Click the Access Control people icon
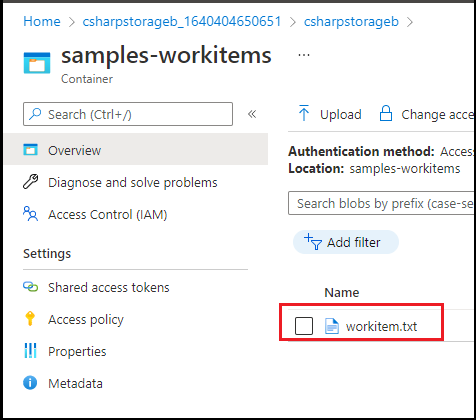The image size is (476, 420). [x=30, y=214]
